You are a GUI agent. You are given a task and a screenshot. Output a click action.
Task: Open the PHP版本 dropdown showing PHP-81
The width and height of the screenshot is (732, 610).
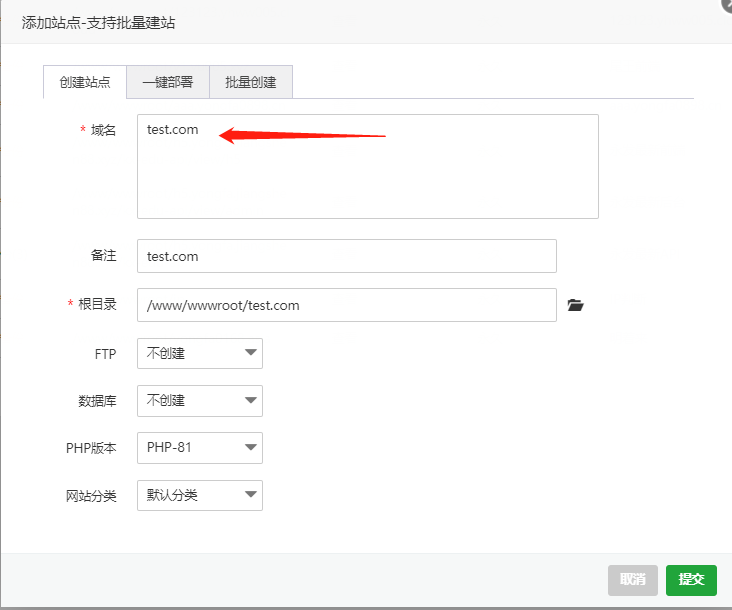(x=200, y=448)
